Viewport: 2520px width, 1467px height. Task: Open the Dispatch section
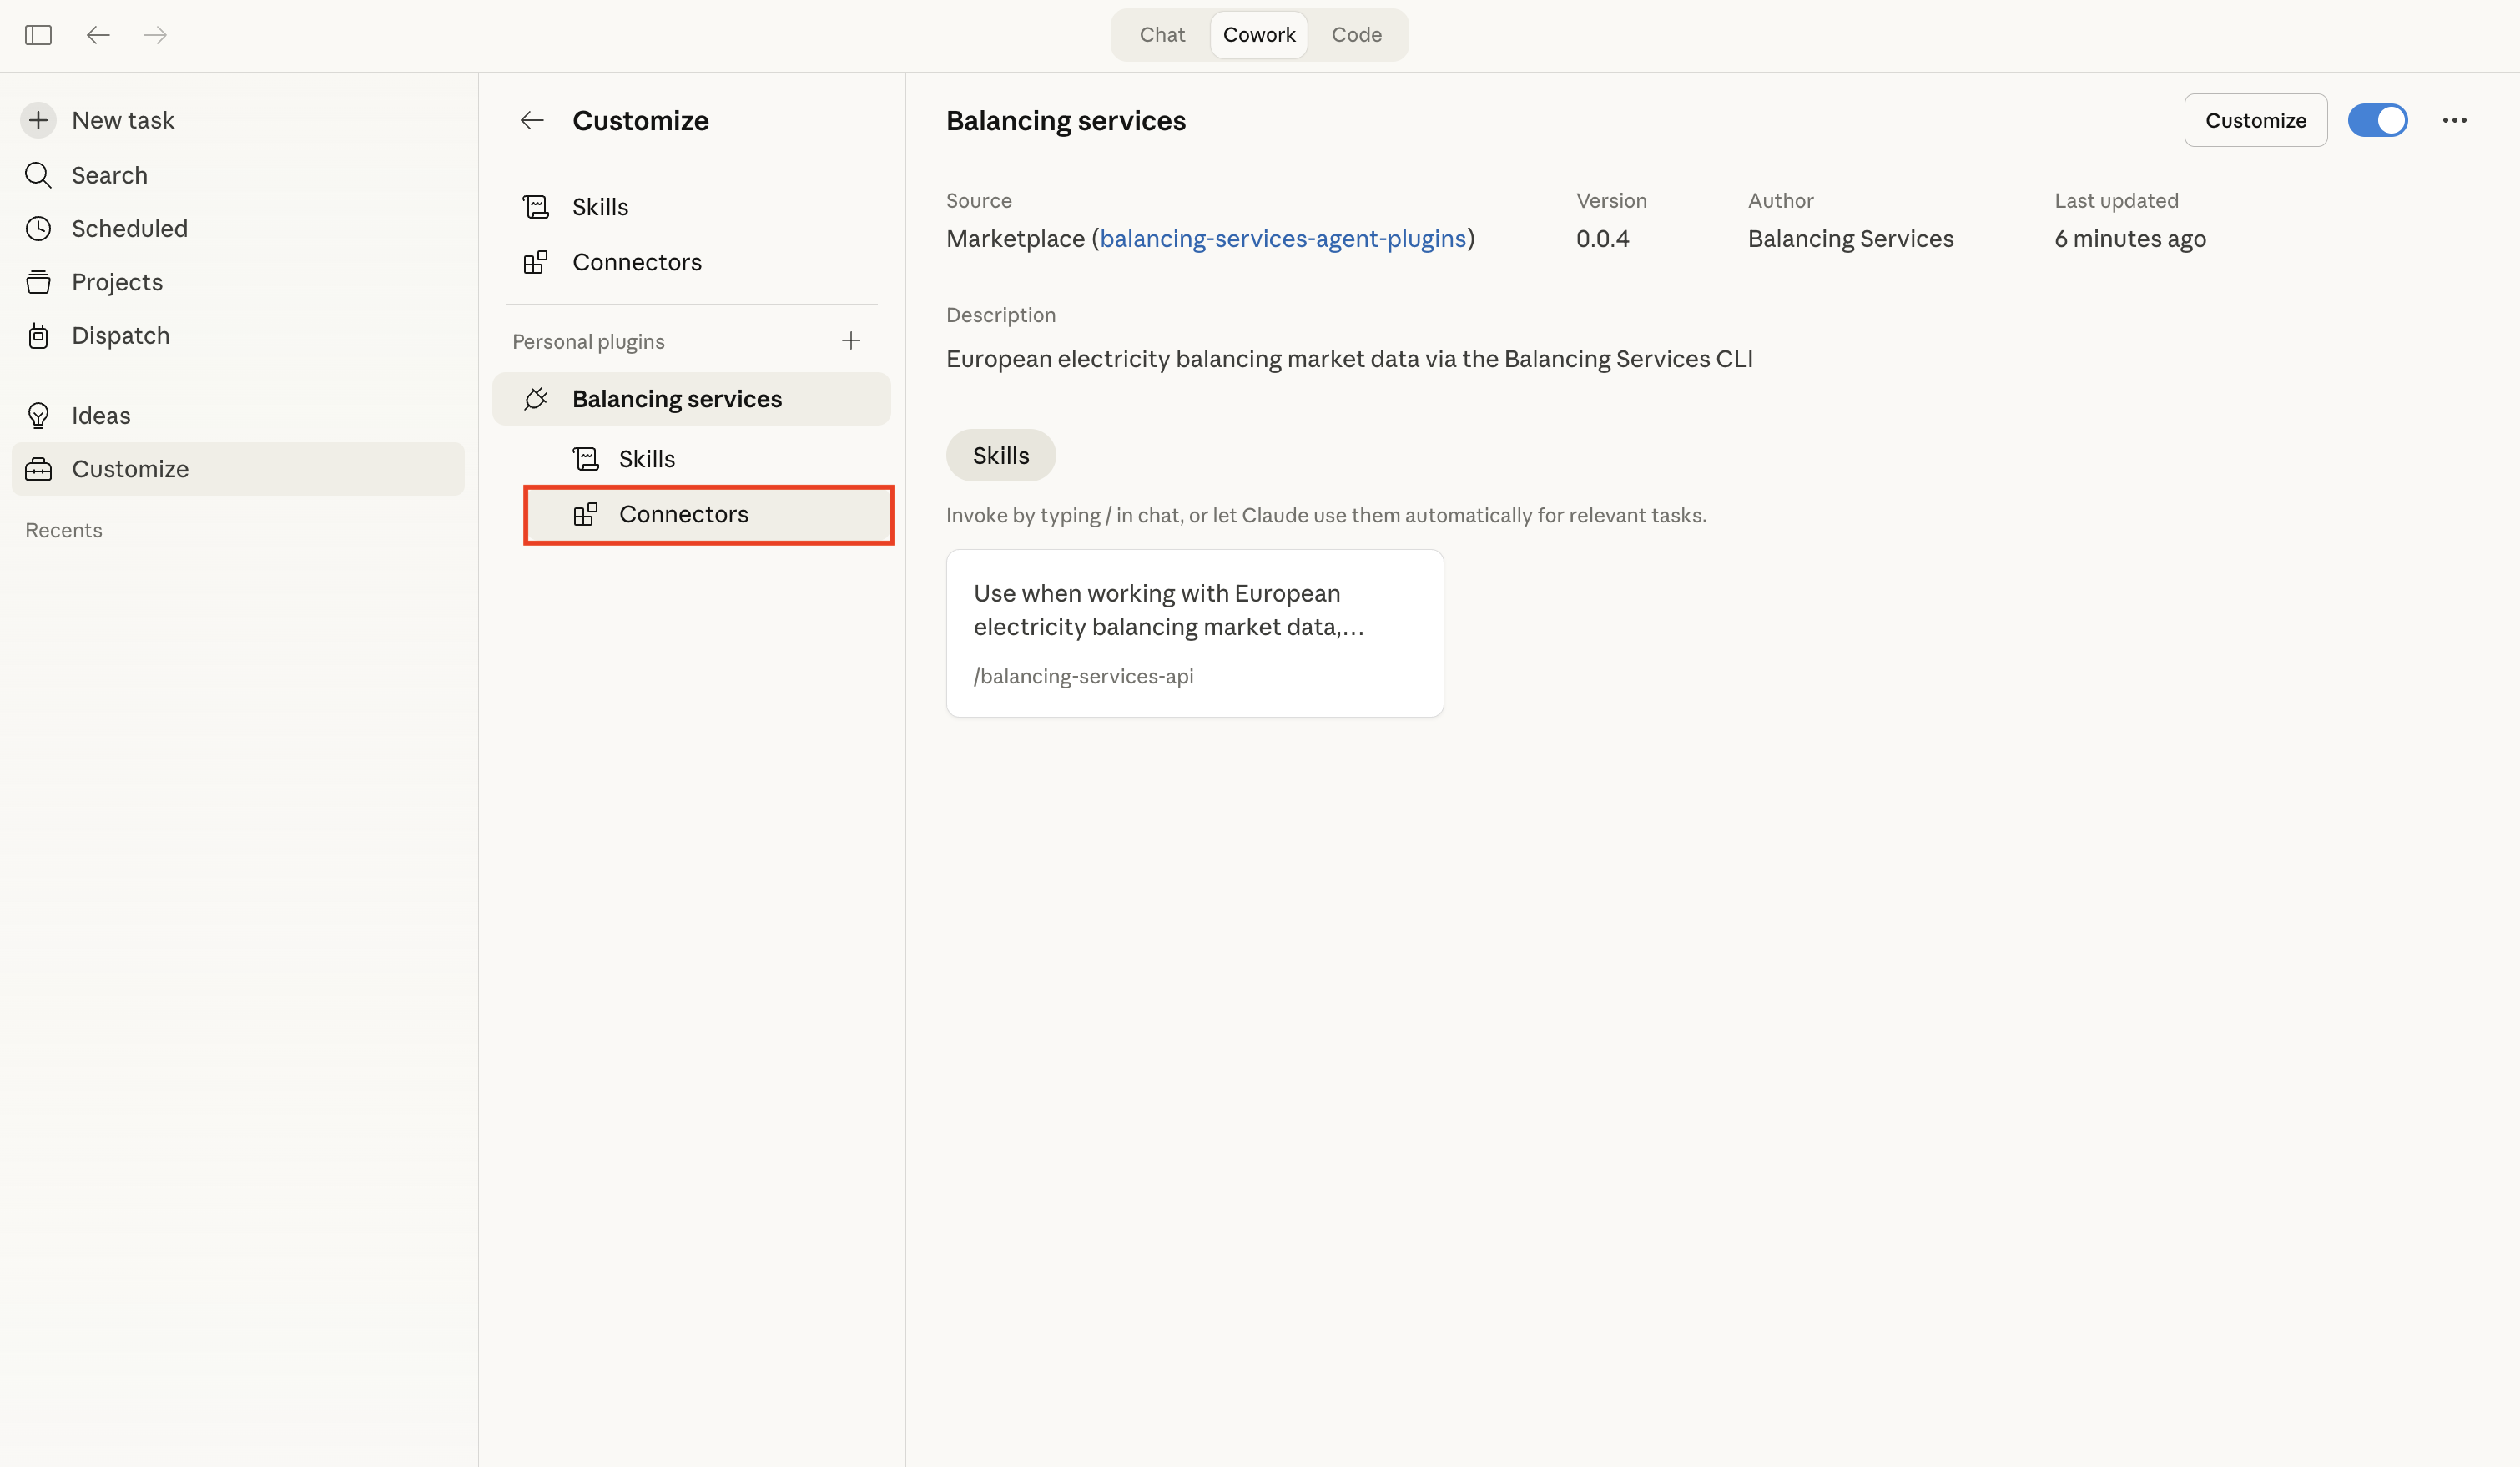point(121,335)
